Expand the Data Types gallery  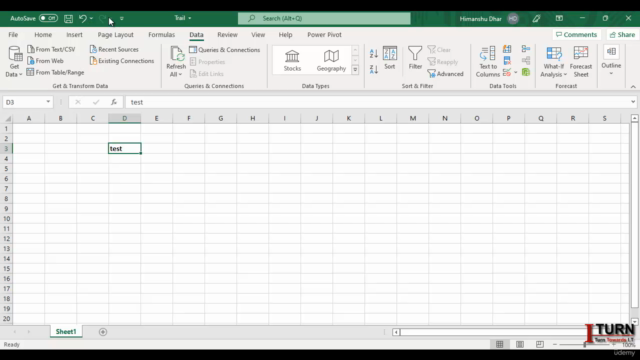click(x=355, y=70)
